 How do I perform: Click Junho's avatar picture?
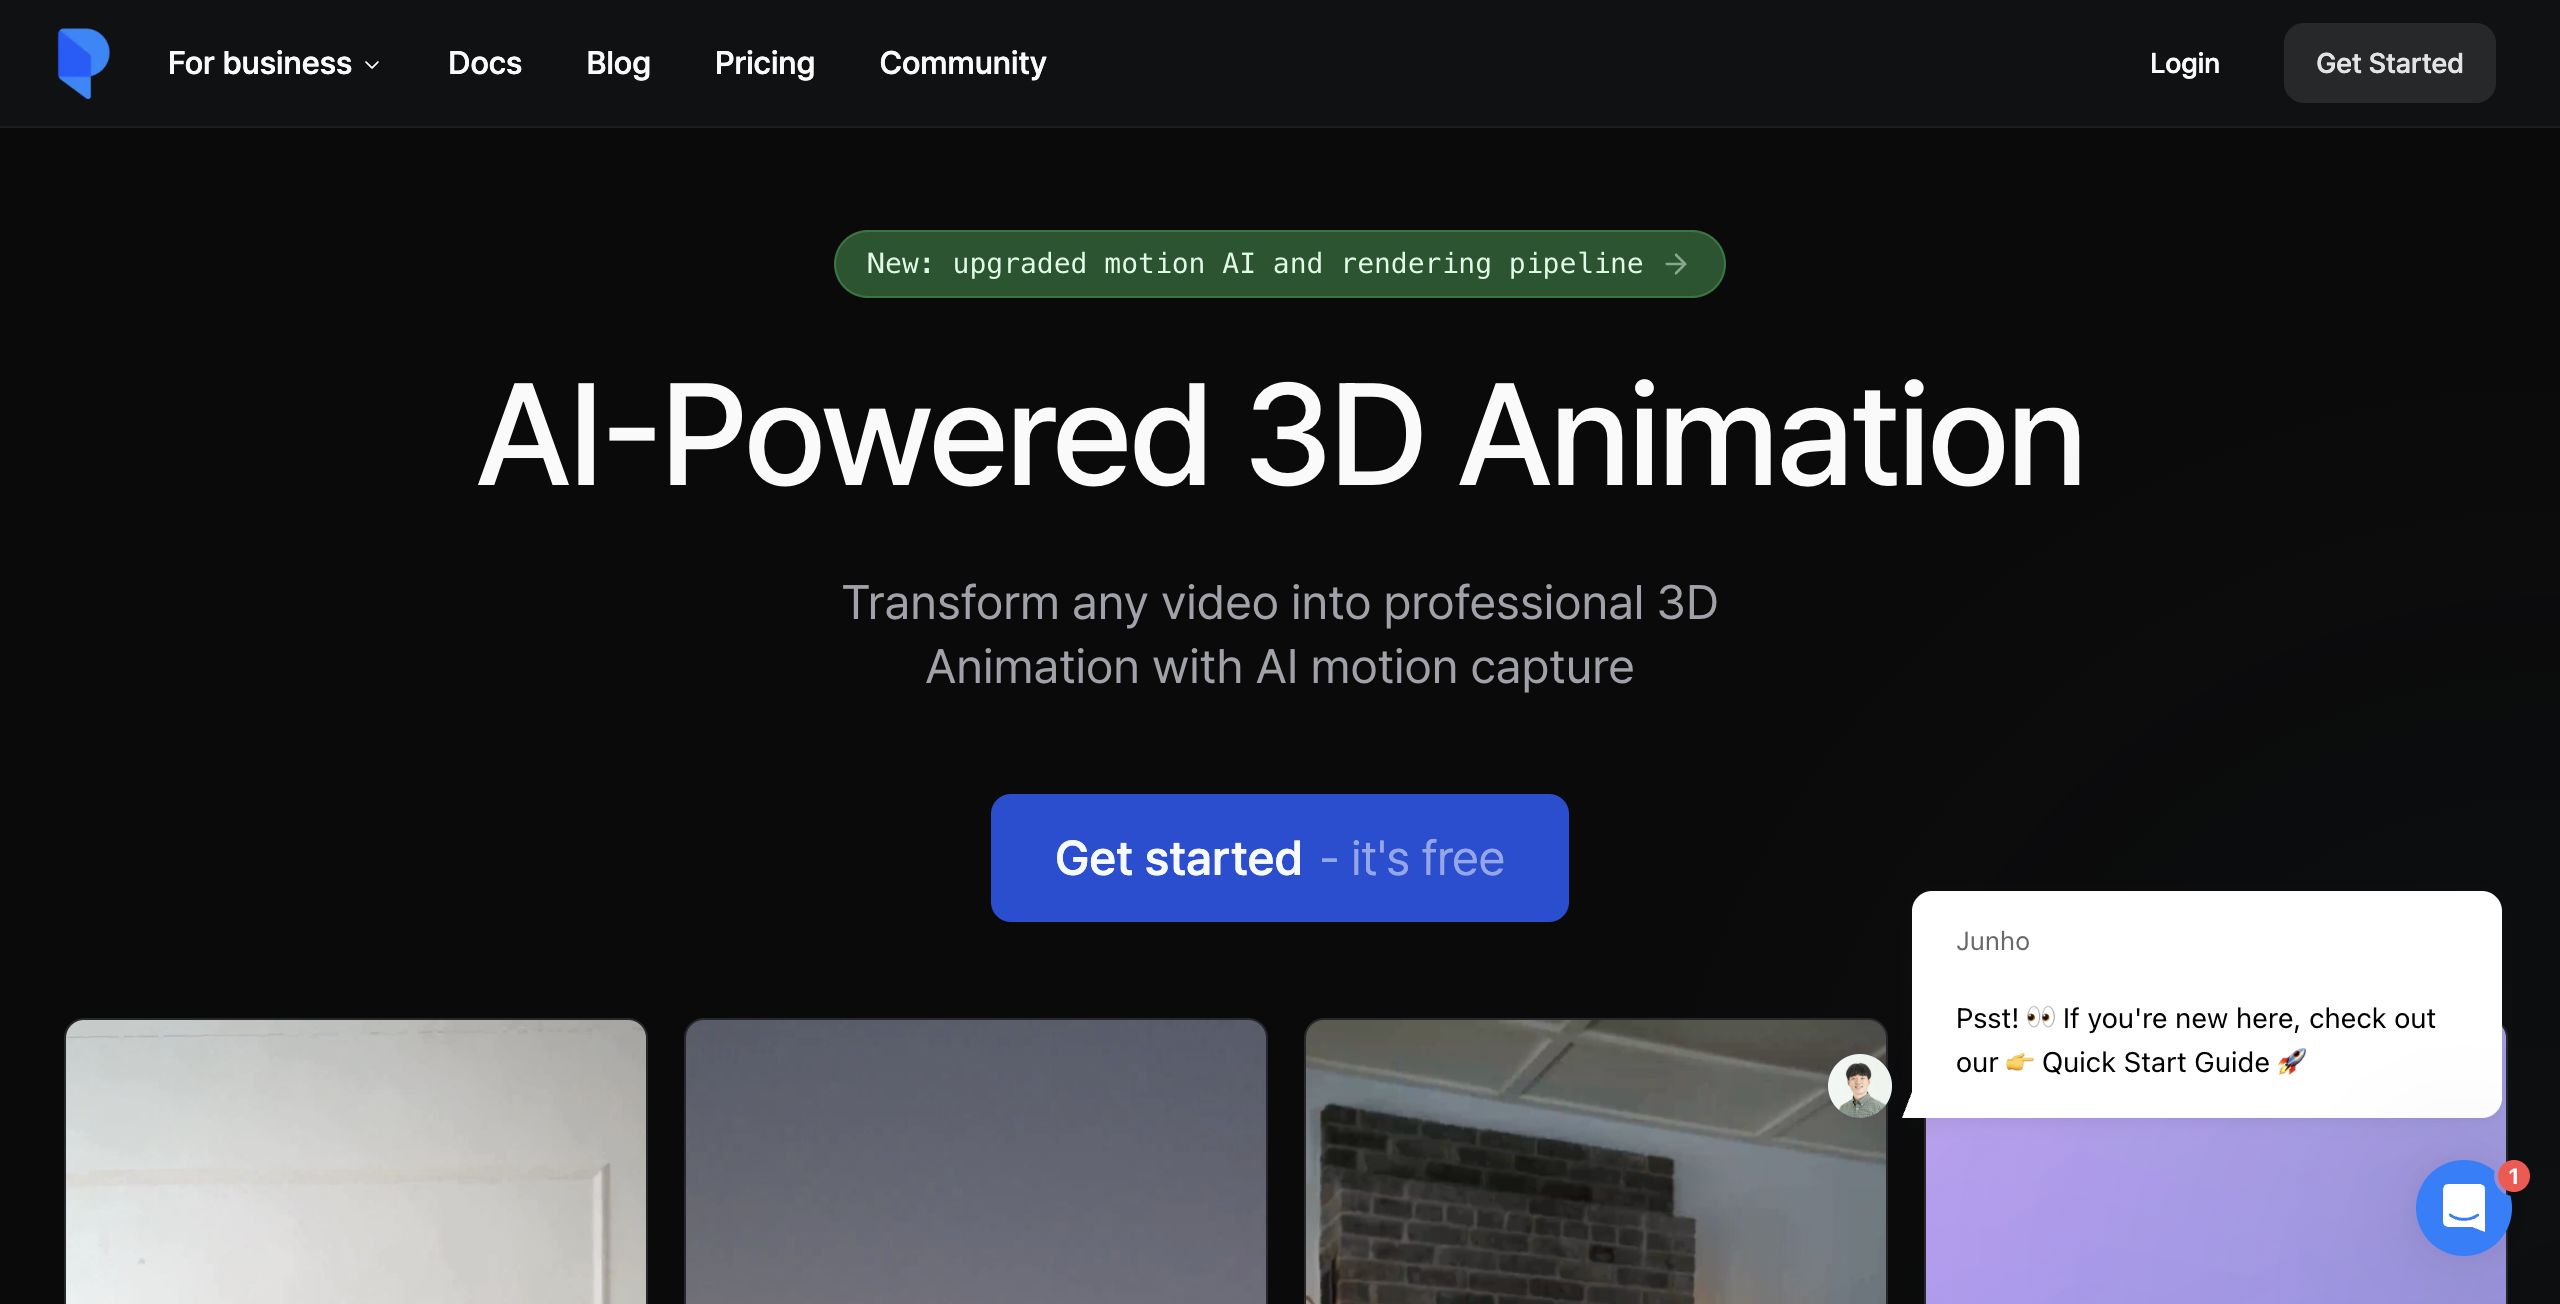coord(1859,1086)
